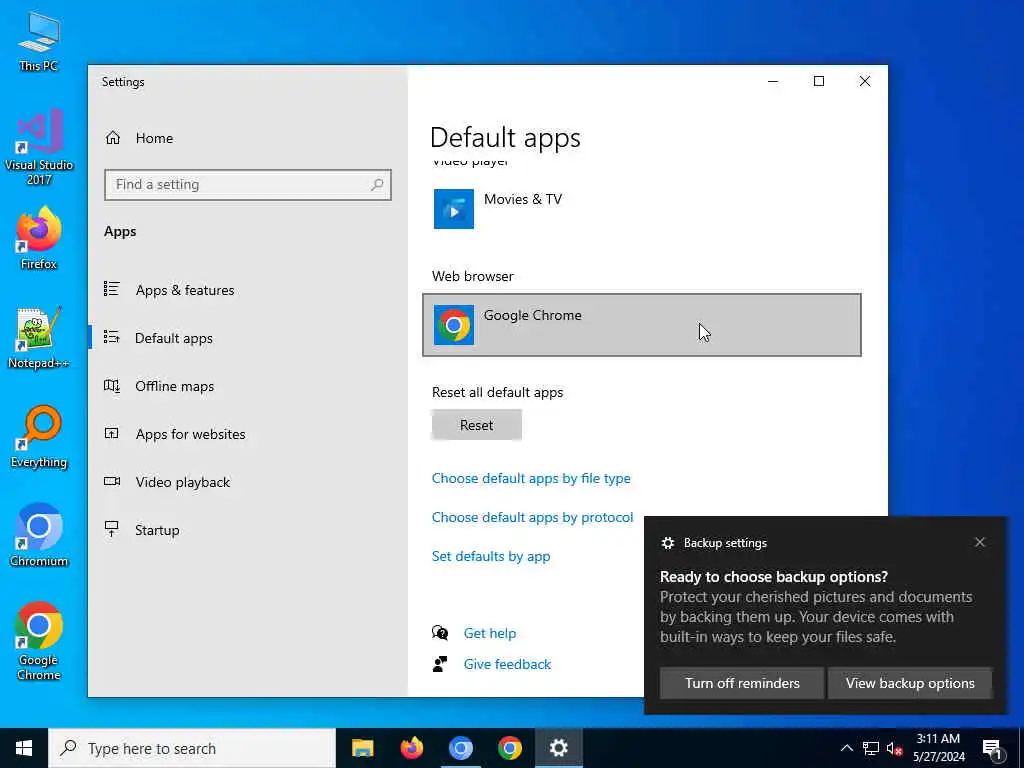The height and width of the screenshot is (768, 1024).
Task: Click the search magnifier in Find a setting
Action: (377, 185)
